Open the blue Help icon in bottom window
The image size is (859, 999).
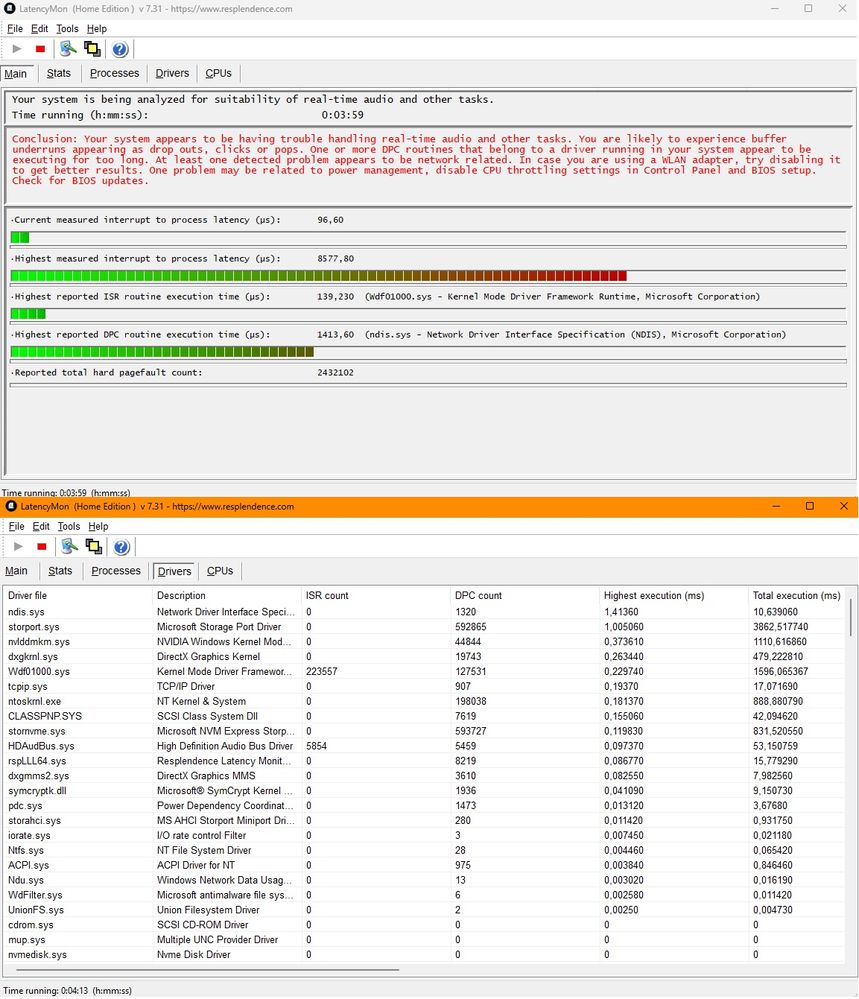tap(121, 547)
